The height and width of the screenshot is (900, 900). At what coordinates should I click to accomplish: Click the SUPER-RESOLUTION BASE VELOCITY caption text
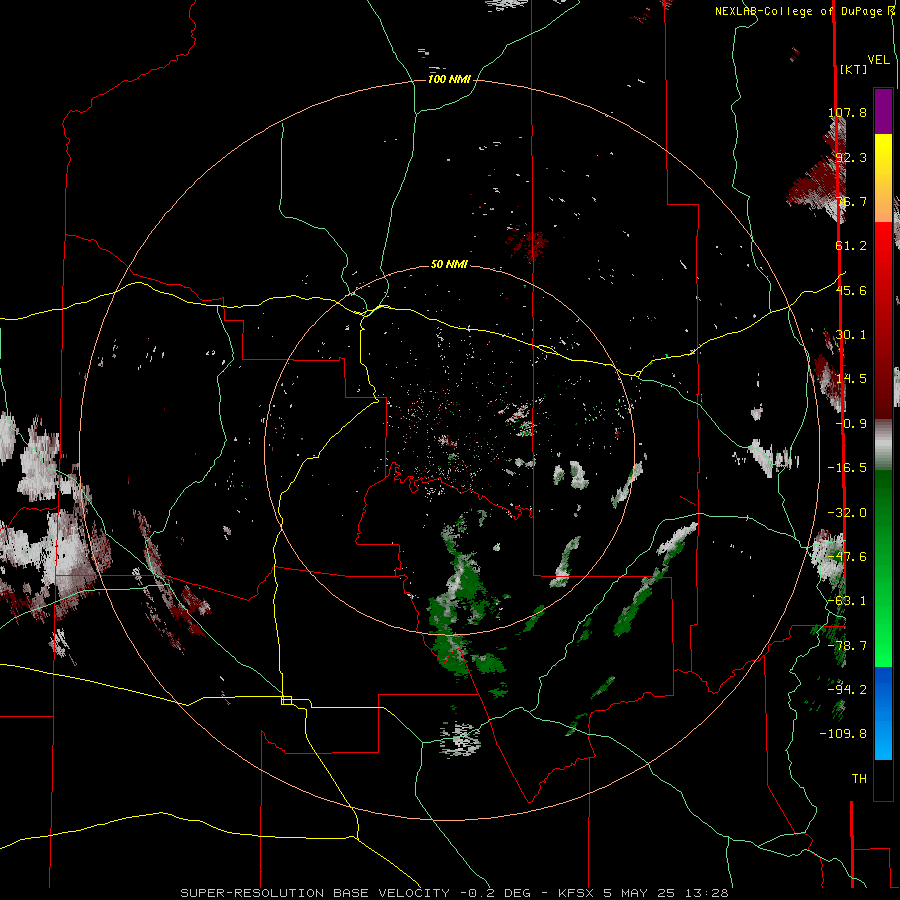tap(315, 893)
